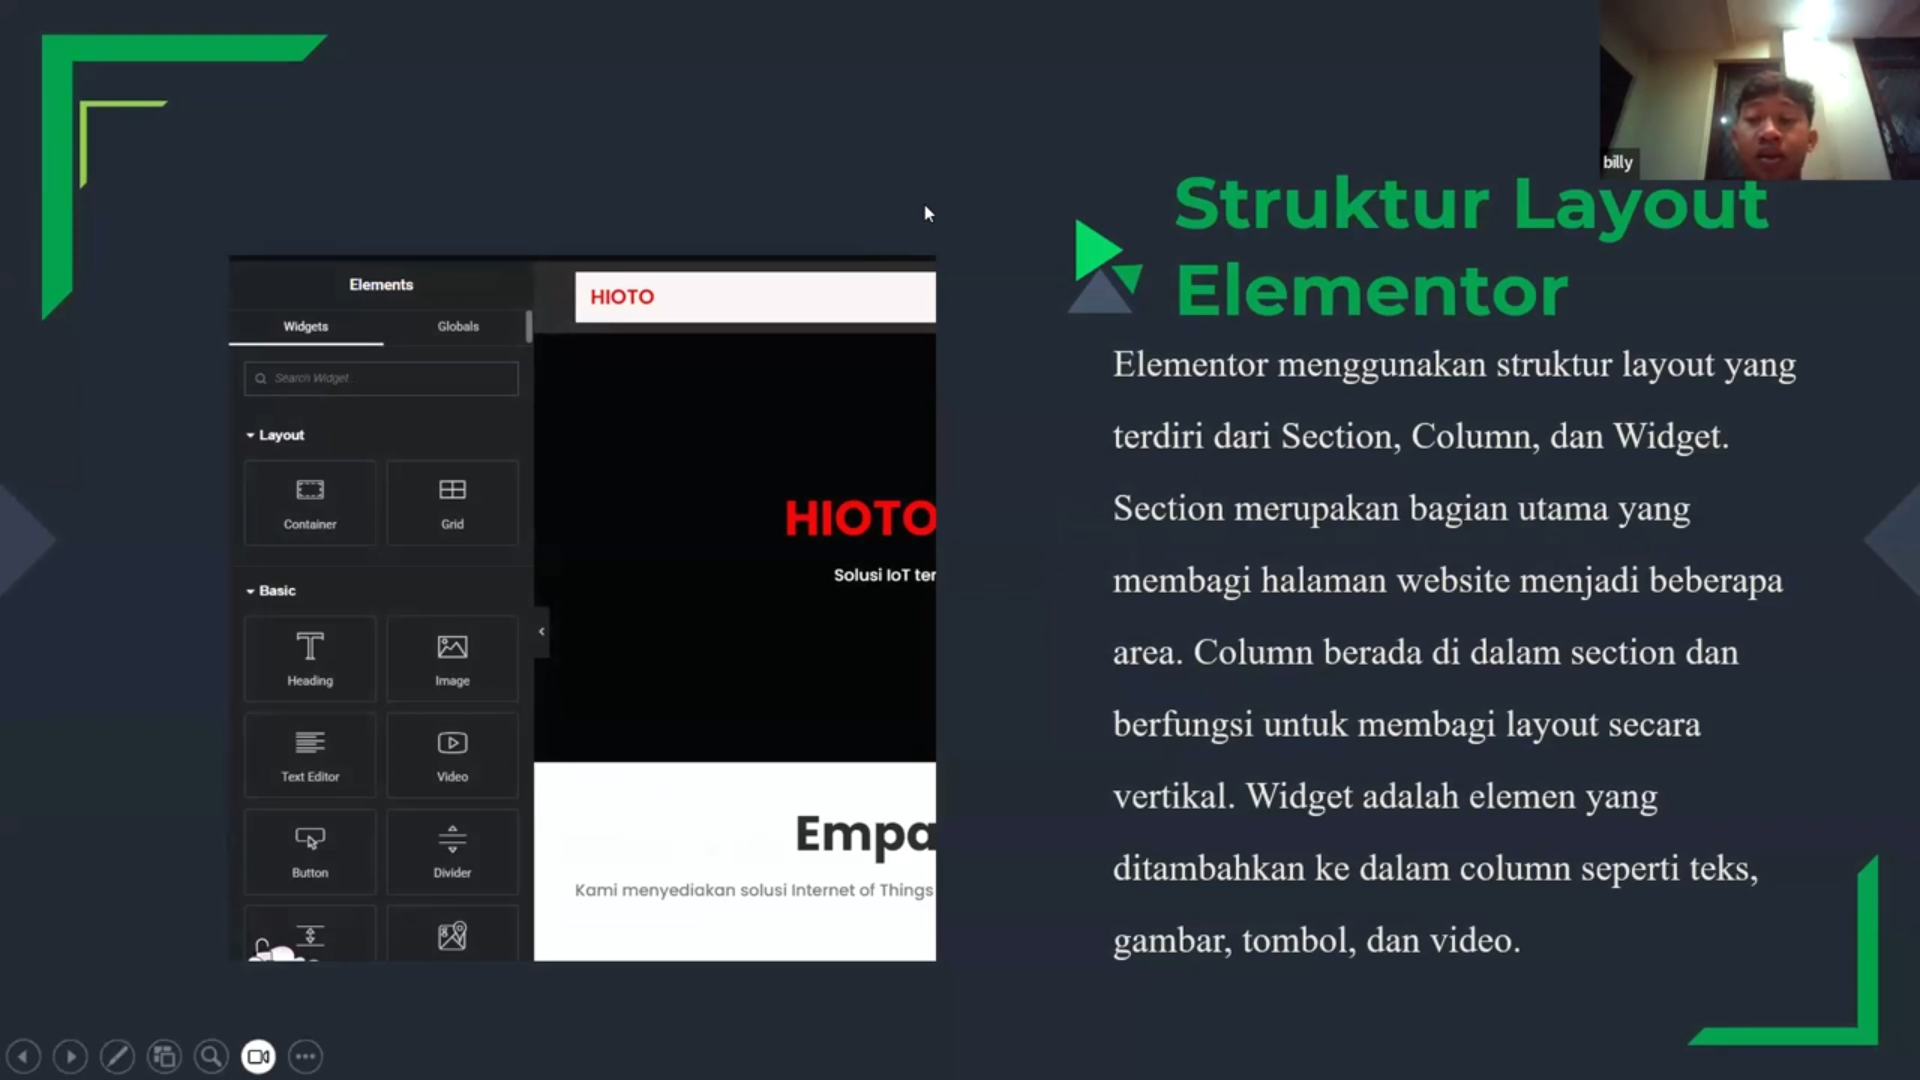Collapse the Elements panel with the chevron
The image size is (1920, 1080).
541,631
